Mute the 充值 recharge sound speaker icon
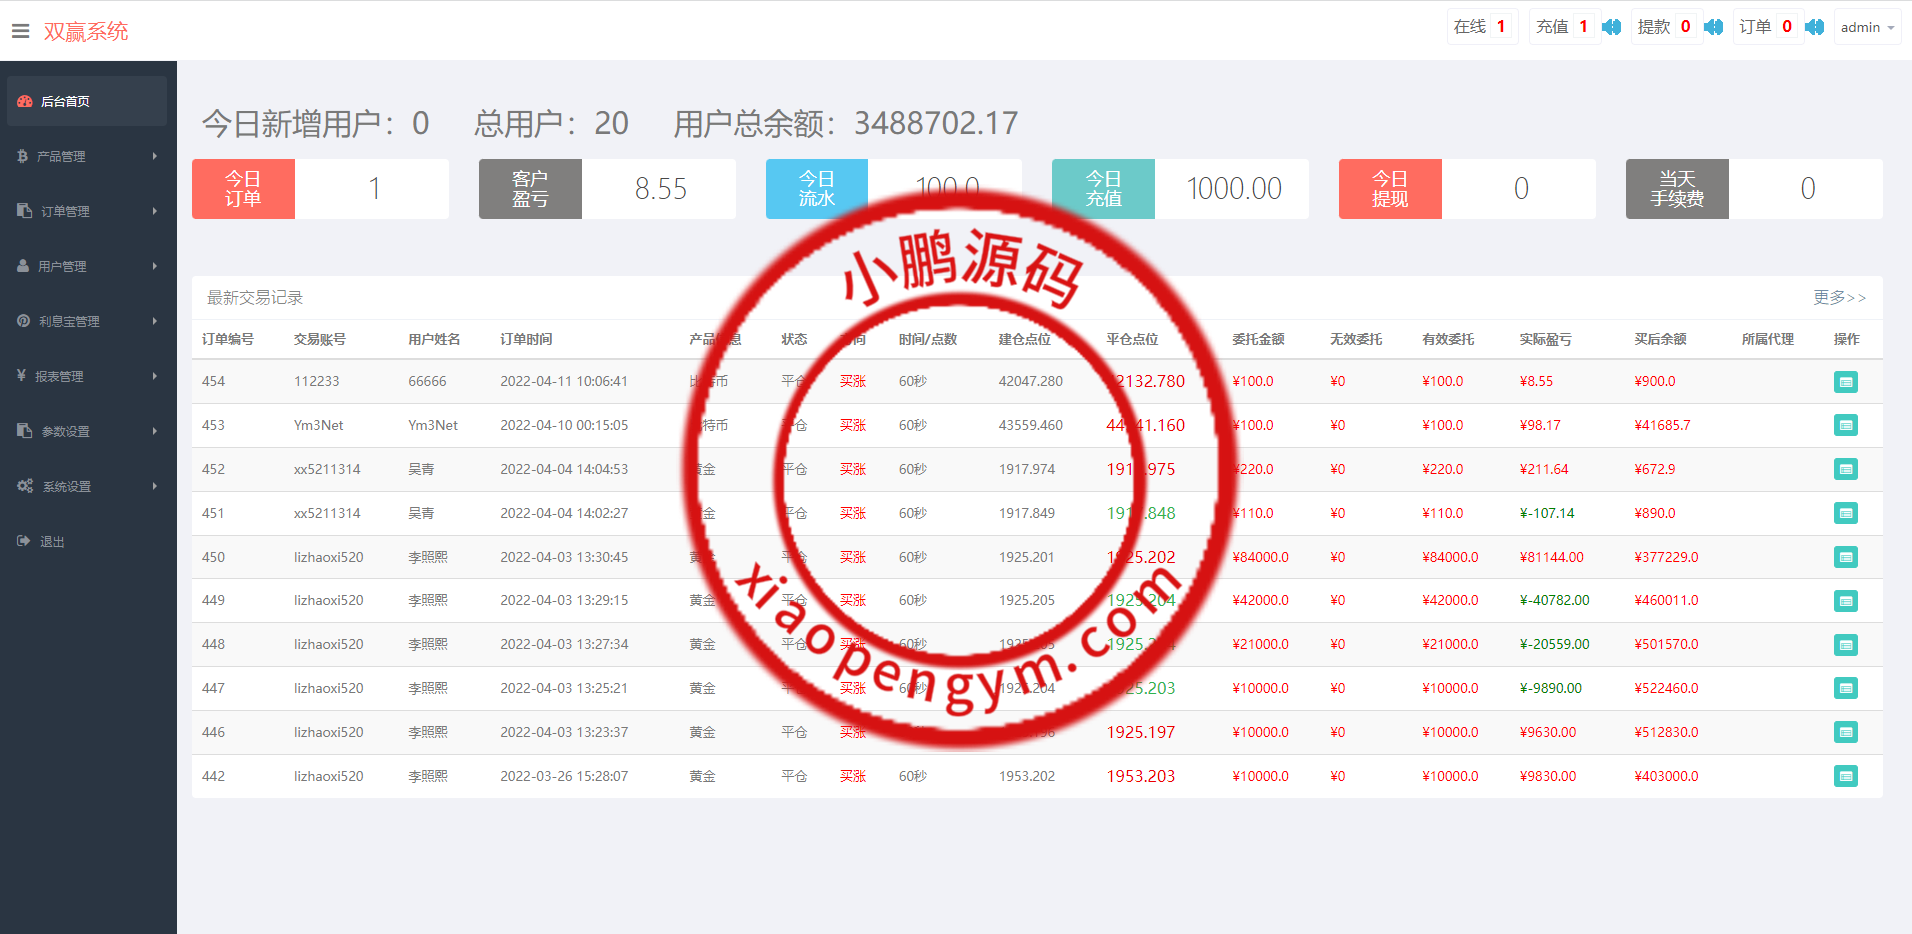 (x=1611, y=27)
